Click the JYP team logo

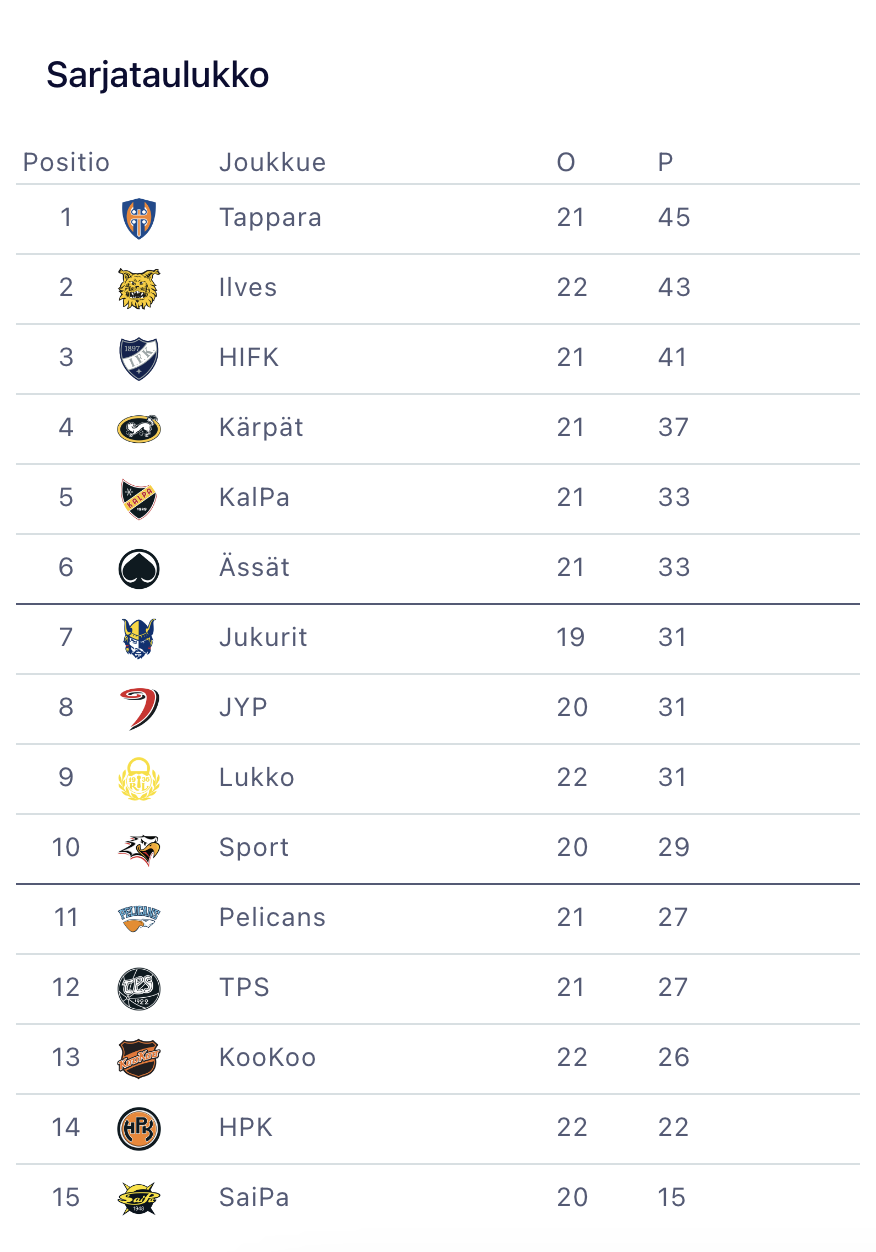(139, 708)
